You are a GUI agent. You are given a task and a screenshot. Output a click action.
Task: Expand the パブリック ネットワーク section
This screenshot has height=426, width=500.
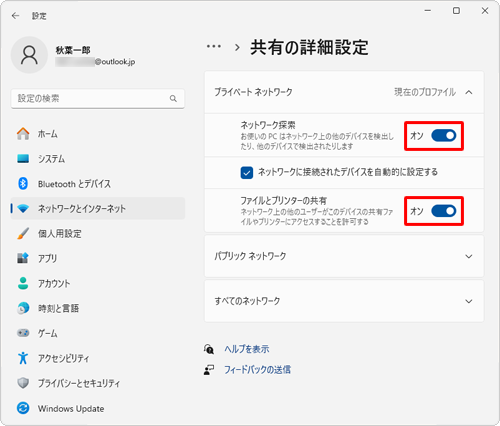344,256
